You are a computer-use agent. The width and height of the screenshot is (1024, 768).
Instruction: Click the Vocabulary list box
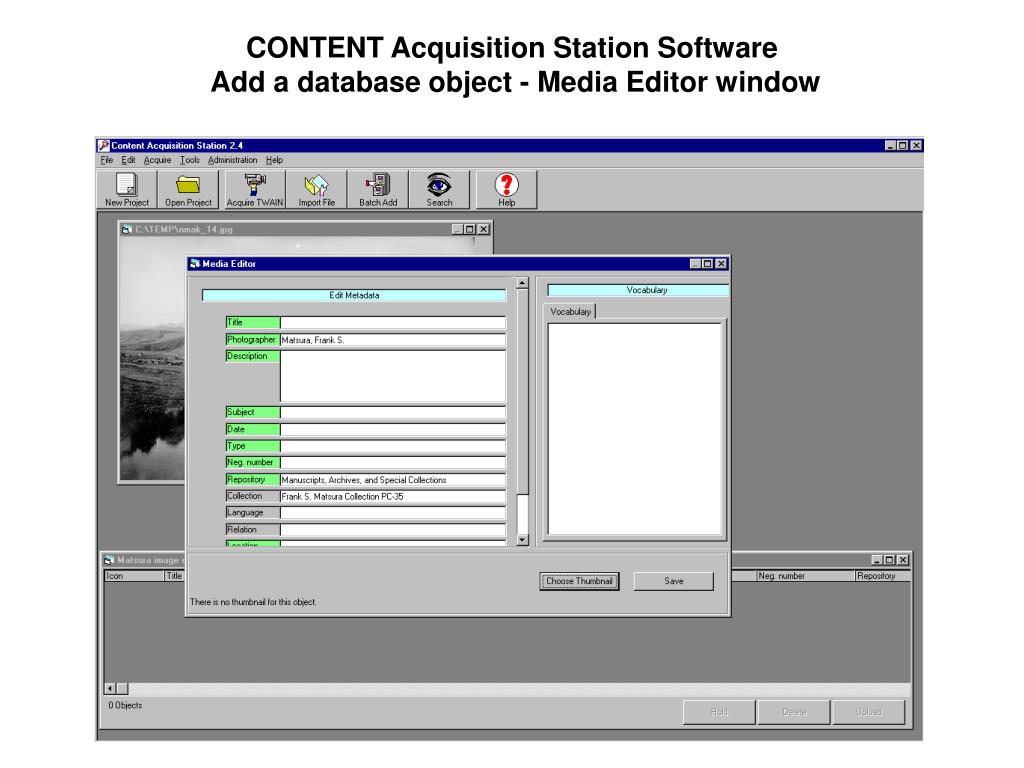coord(634,430)
